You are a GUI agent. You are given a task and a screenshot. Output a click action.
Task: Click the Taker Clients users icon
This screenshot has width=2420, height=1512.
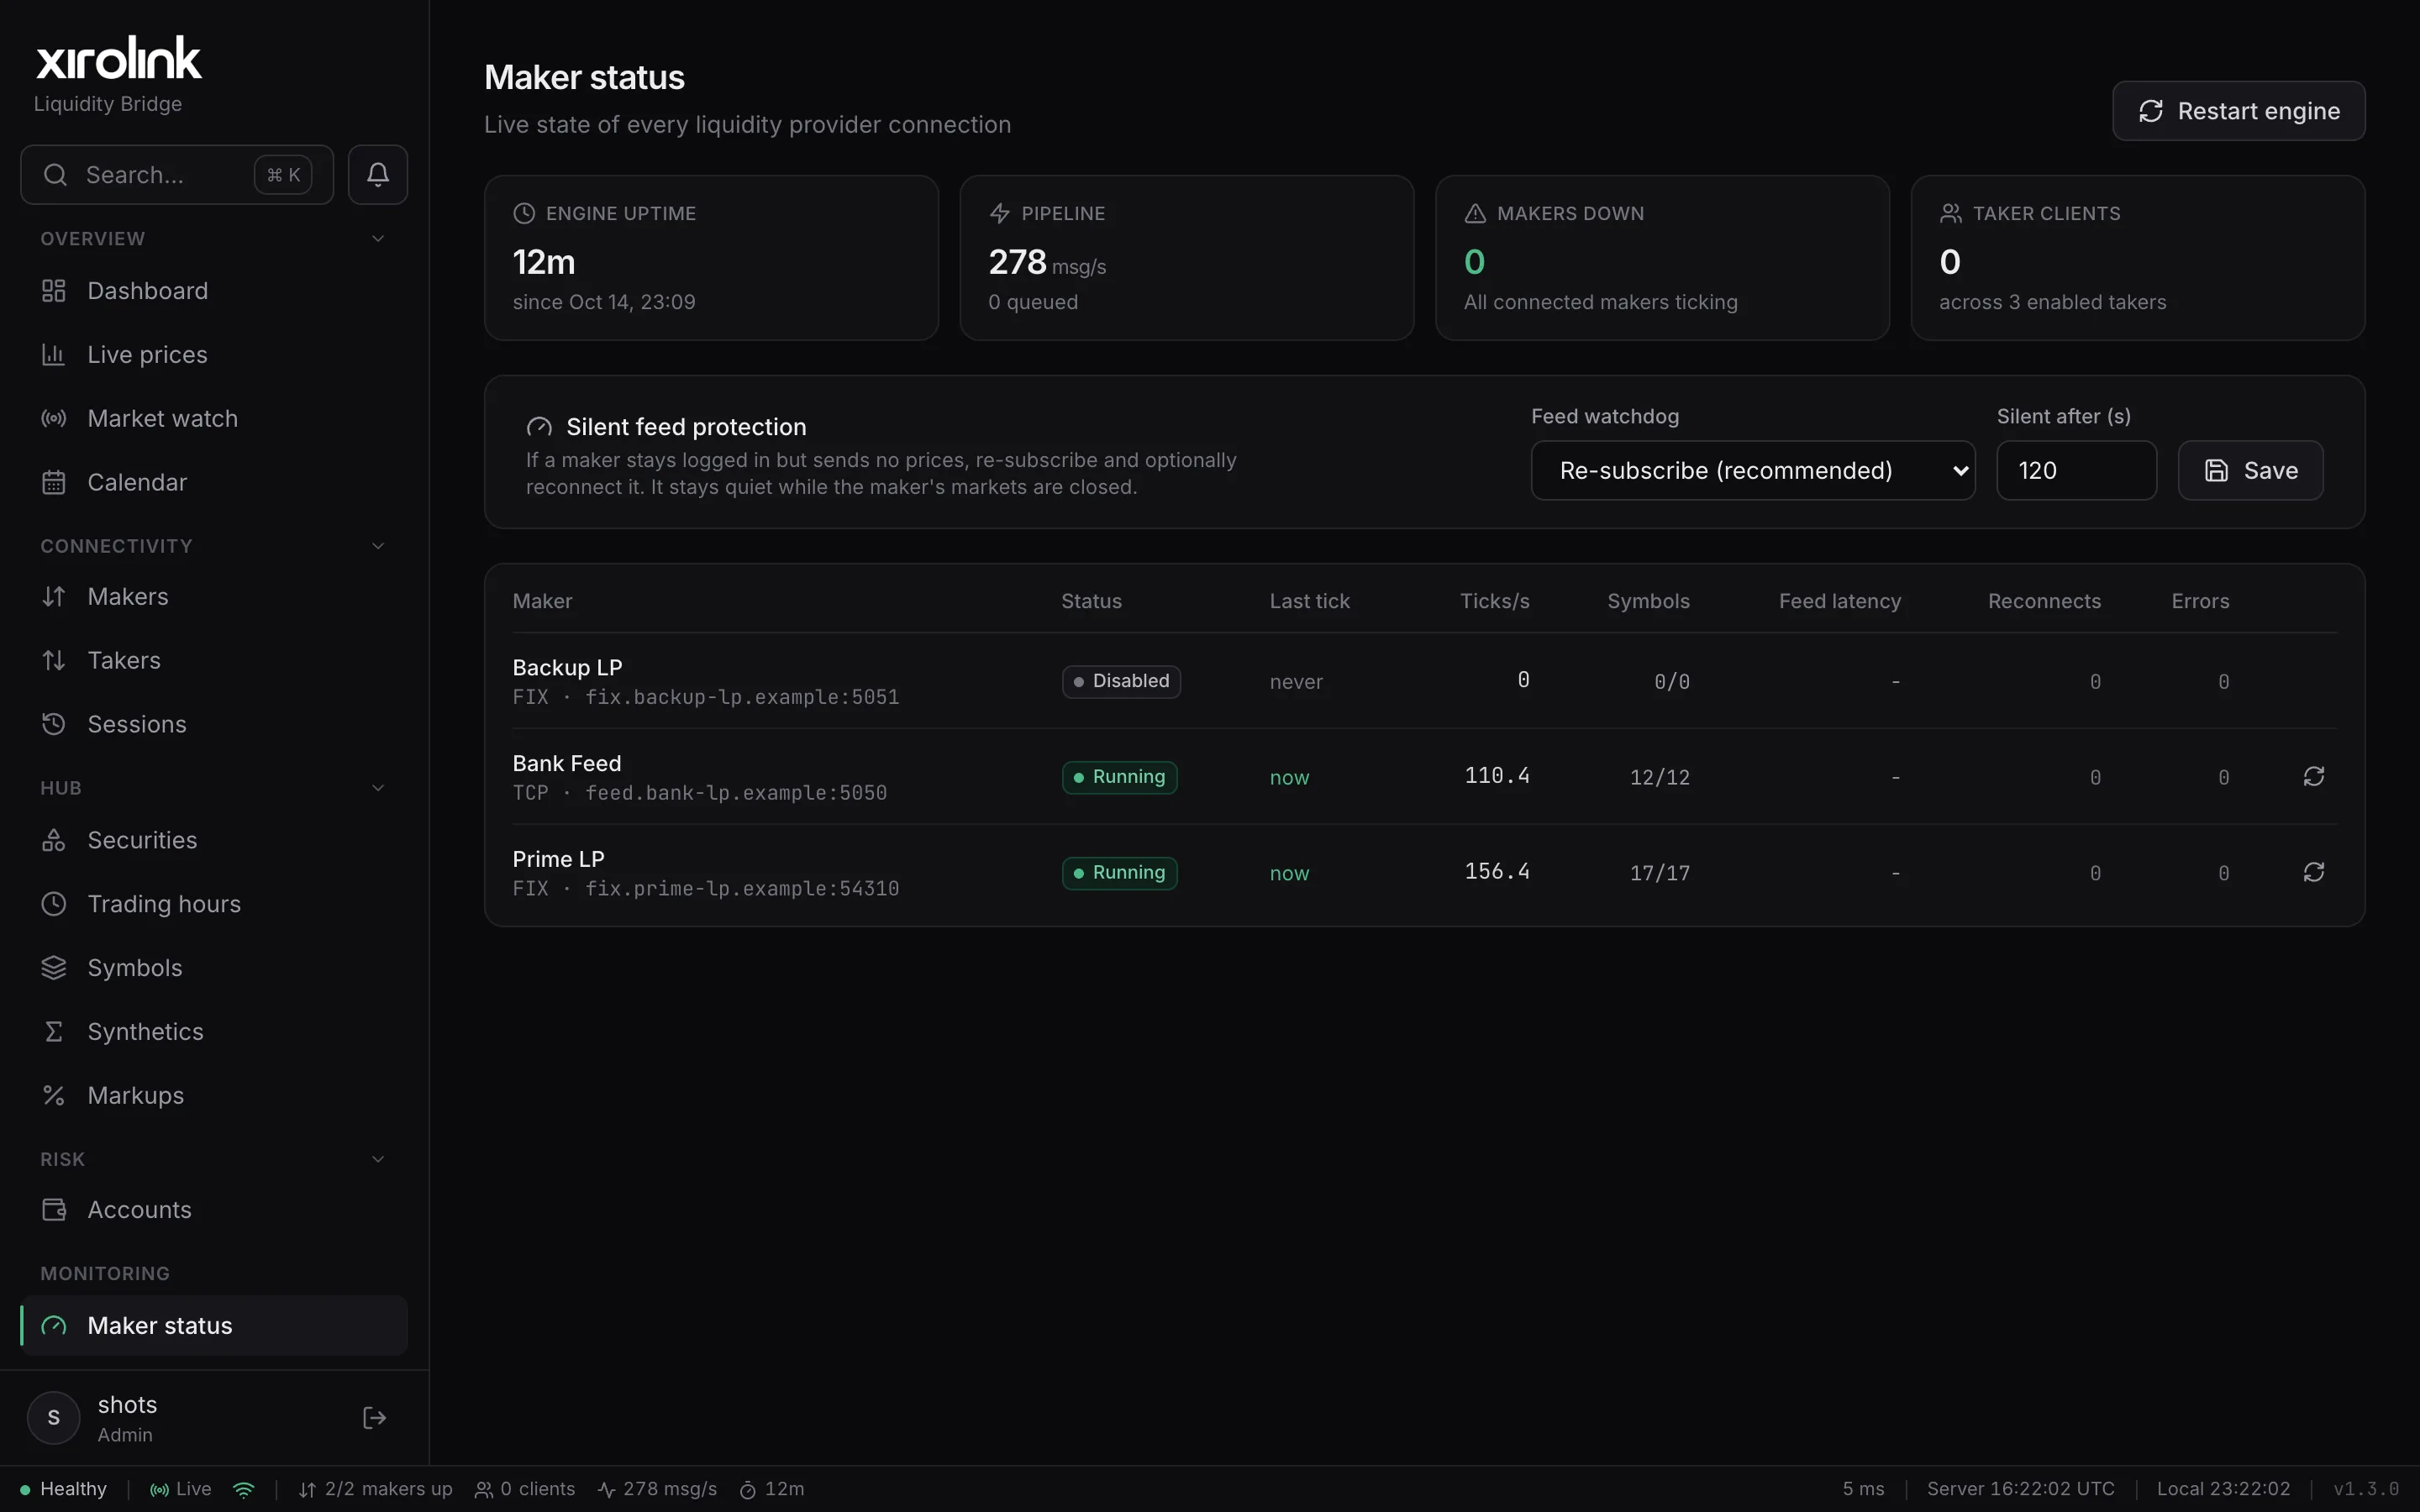1950,213
